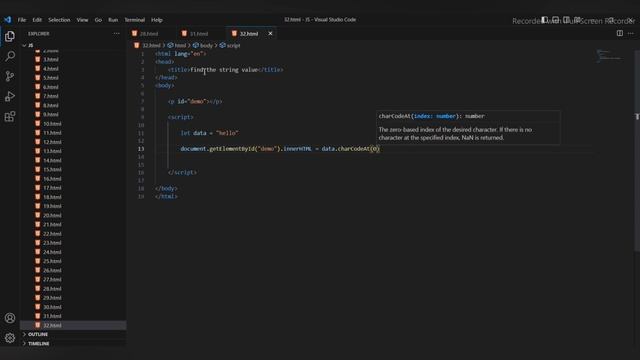Click the Explorer more actions ellipsis
This screenshot has height=360, width=640.
pyautogui.click(x=116, y=33)
